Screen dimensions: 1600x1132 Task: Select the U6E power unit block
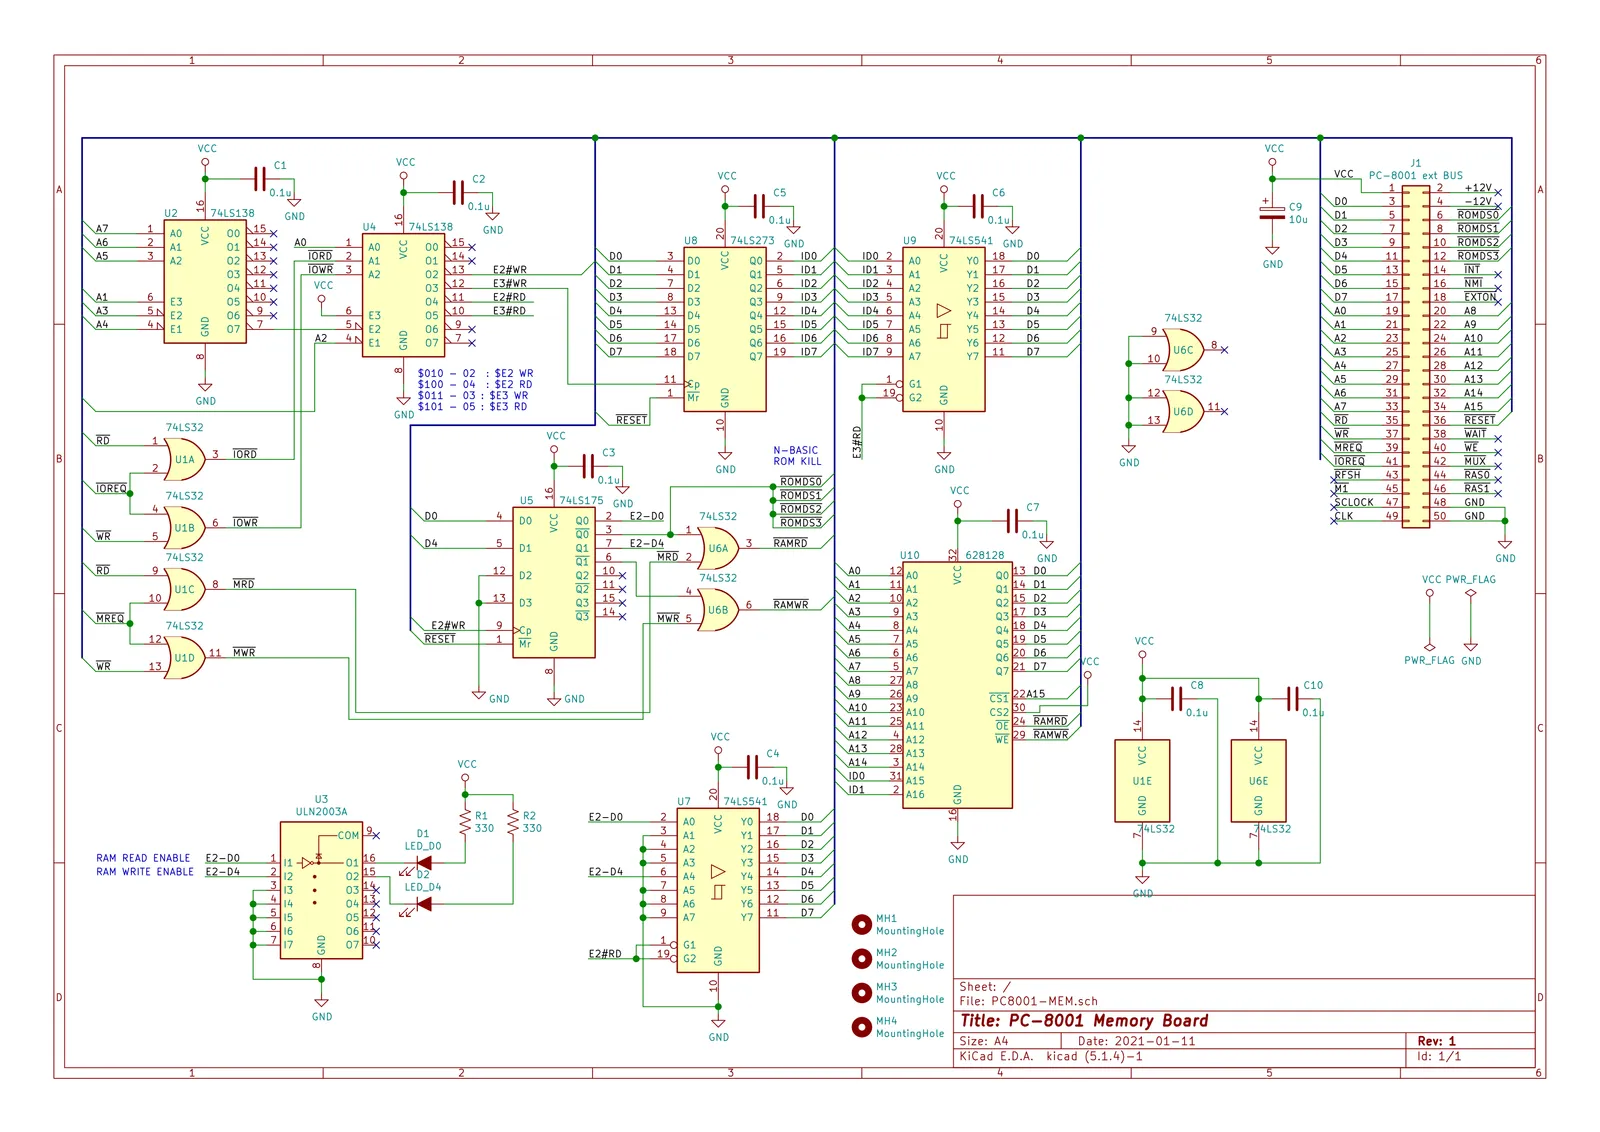pyautogui.click(x=1258, y=781)
